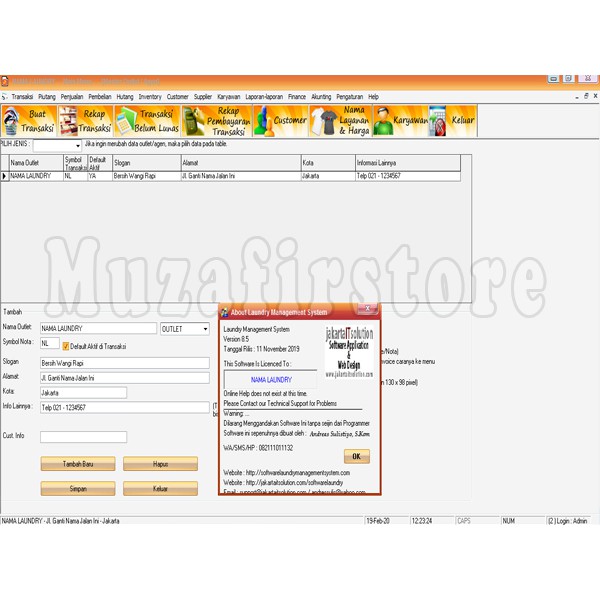
Task: Select NAMA LAUNDRY row selector arrow
Action: coord(5,176)
